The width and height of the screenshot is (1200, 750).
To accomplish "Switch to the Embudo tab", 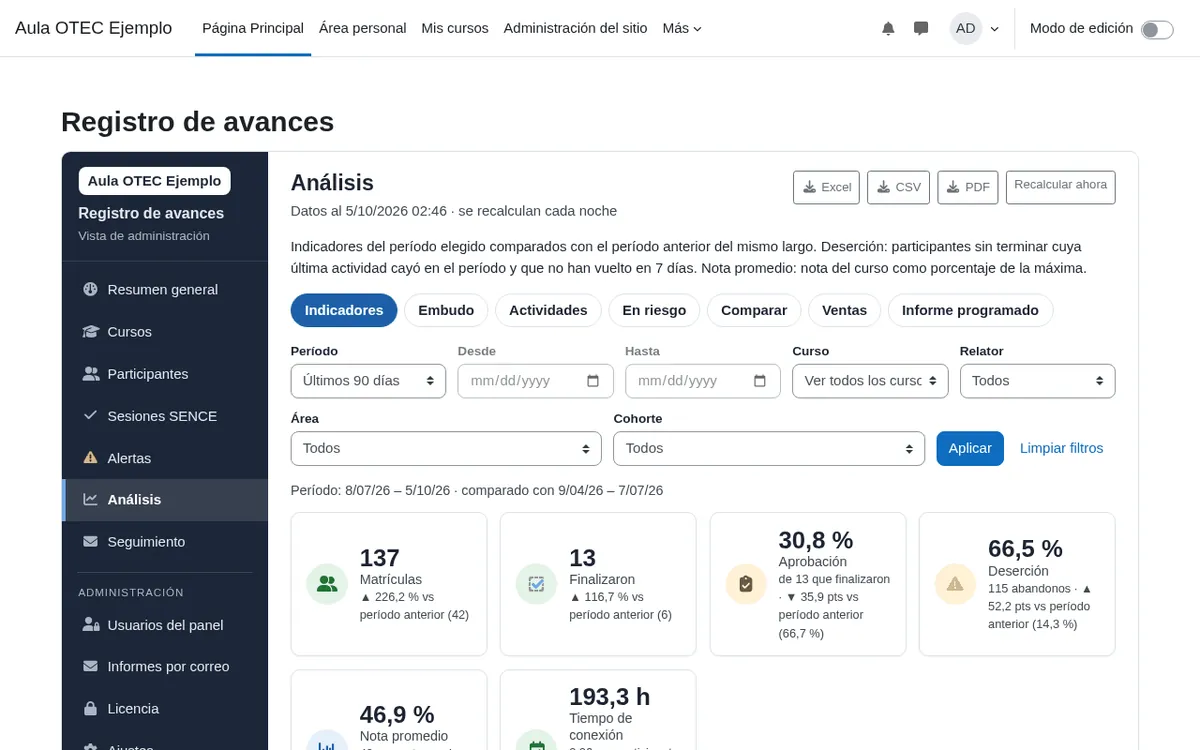I will pos(446,310).
